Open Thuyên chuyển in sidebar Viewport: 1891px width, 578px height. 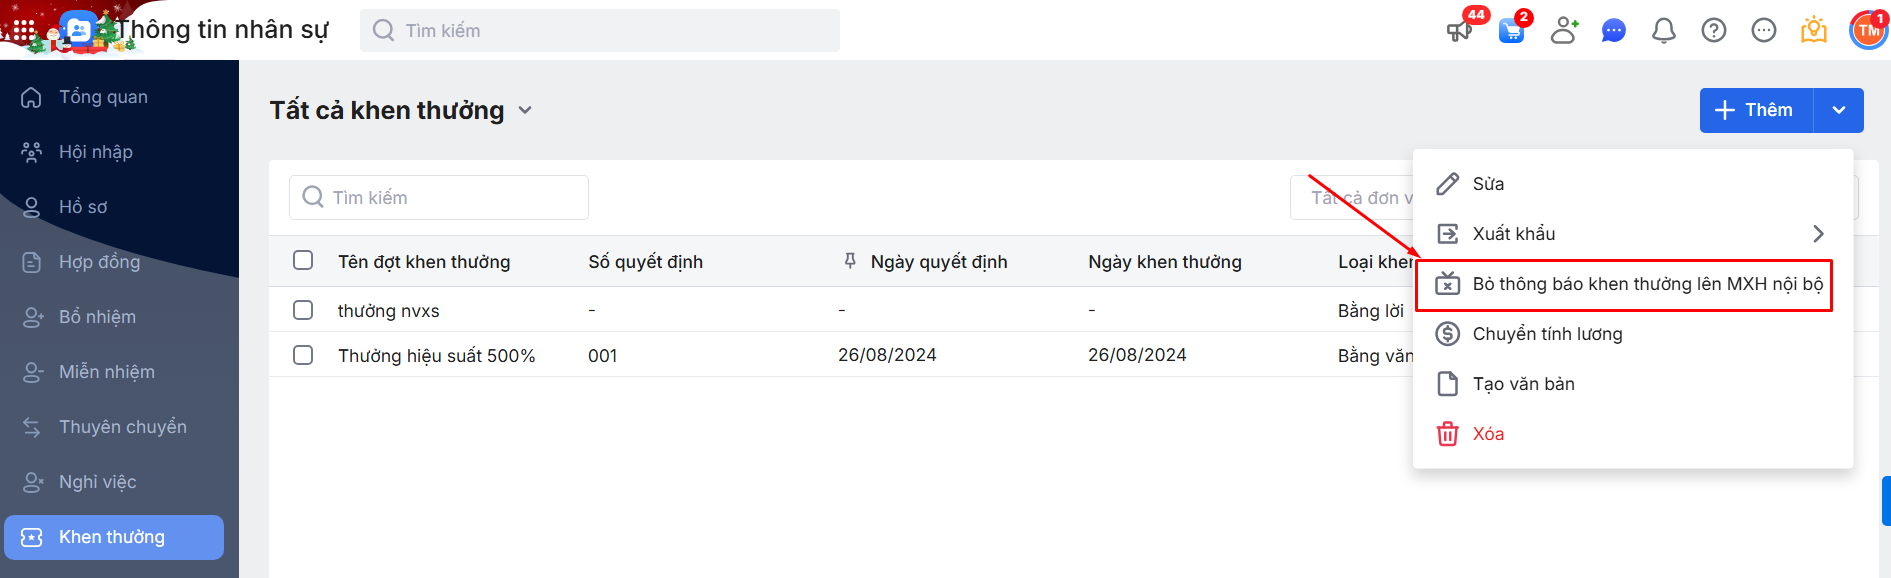point(123,427)
